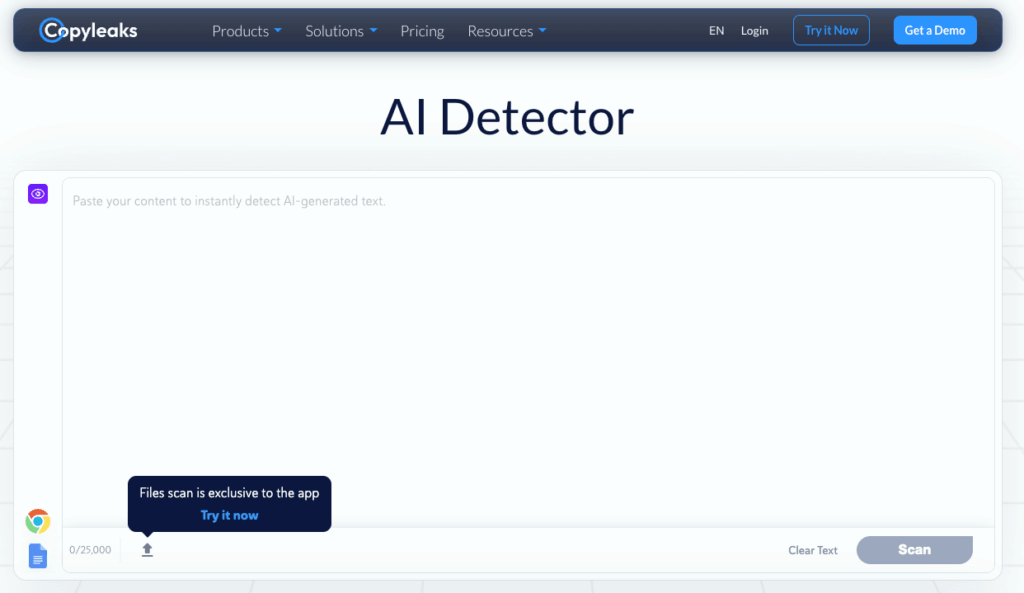
Task: Click the 0/25,000 character counter
Action: 90,550
